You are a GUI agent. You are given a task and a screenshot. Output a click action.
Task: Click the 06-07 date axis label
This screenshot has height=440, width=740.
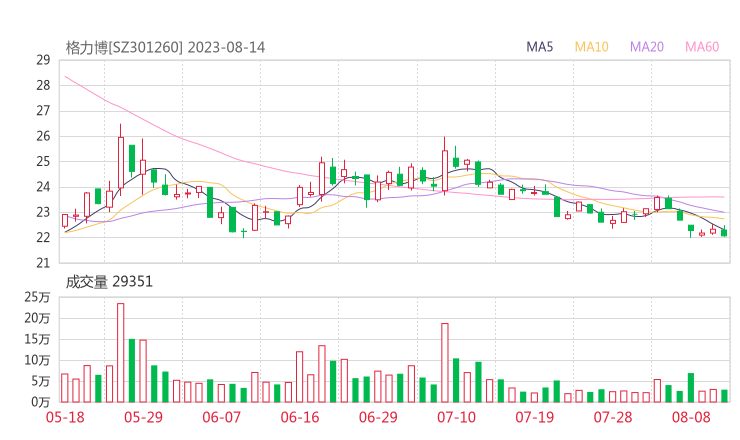(x=221, y=417)
